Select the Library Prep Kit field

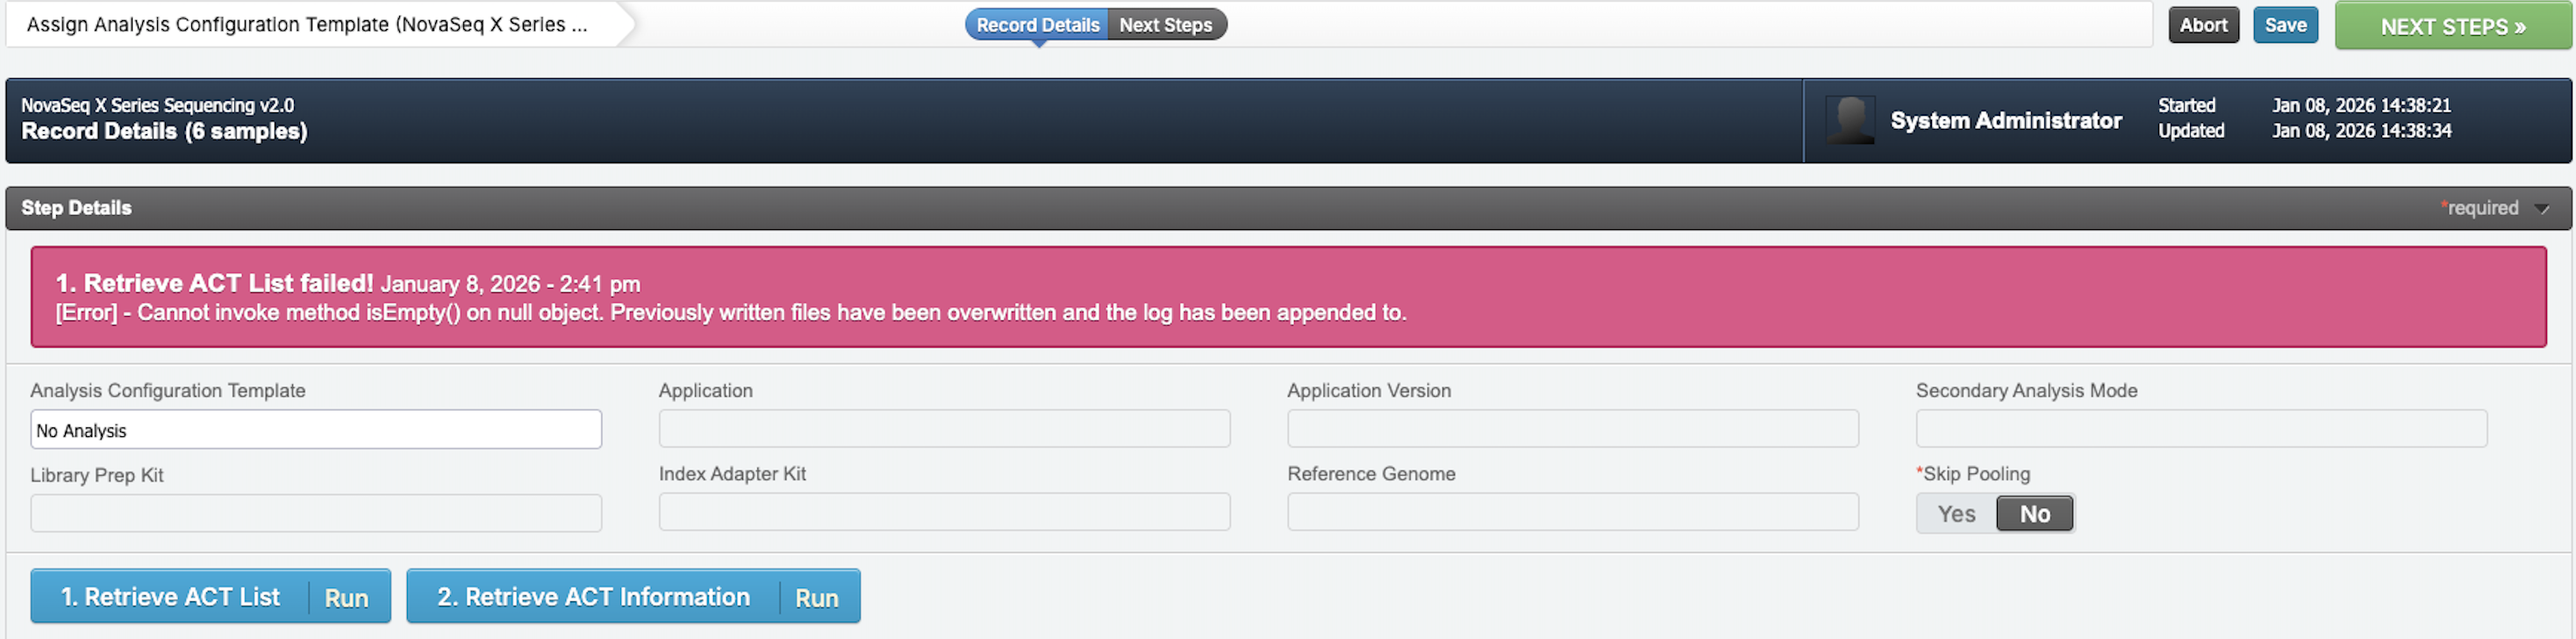(x=316, y=513)
